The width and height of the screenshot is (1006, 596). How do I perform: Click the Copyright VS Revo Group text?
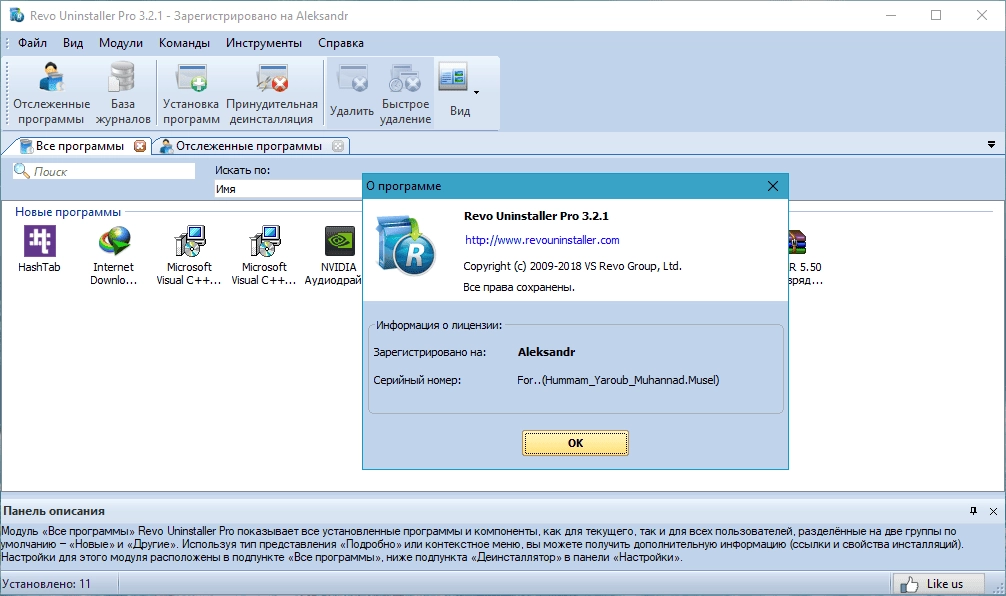point(572,266)
